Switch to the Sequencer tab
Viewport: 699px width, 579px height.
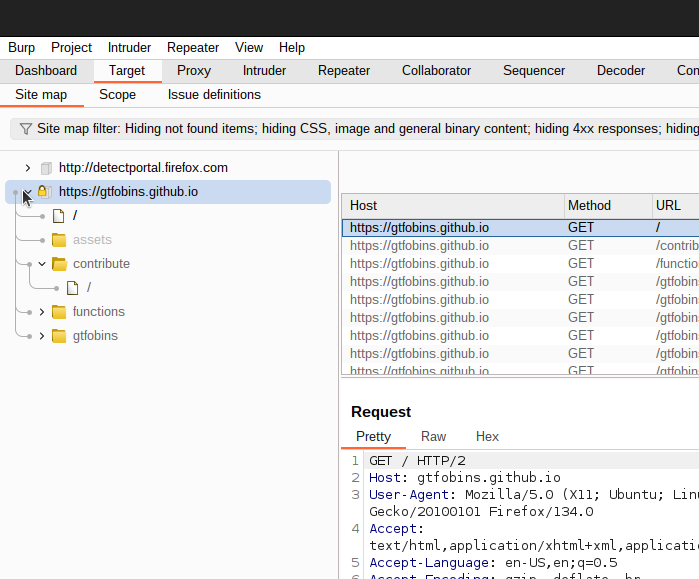(x=534, y=71)
